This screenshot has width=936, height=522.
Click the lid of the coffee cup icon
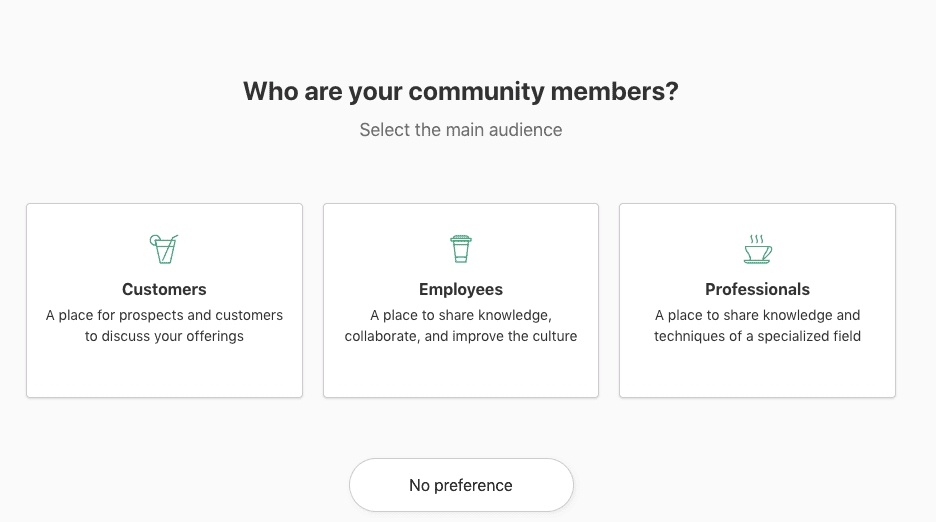click(x=461, y=238)
